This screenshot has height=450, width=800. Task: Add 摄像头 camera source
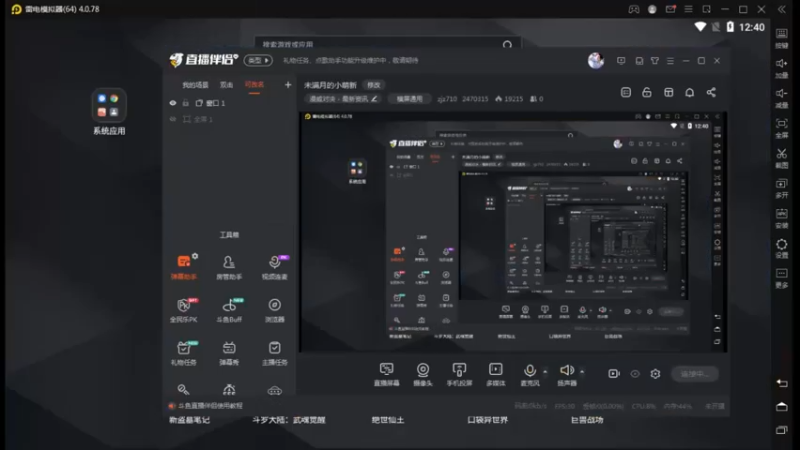pos(423,374)
